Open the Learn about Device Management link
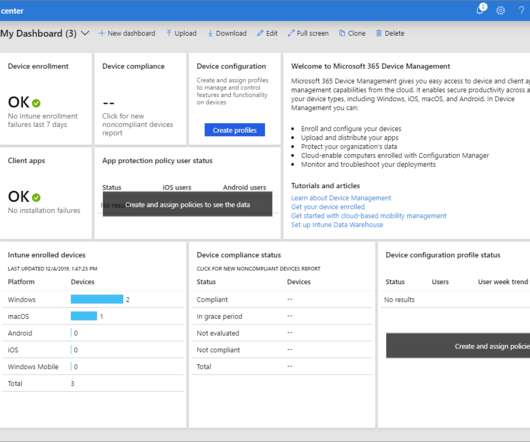 [x=341, y=198]
